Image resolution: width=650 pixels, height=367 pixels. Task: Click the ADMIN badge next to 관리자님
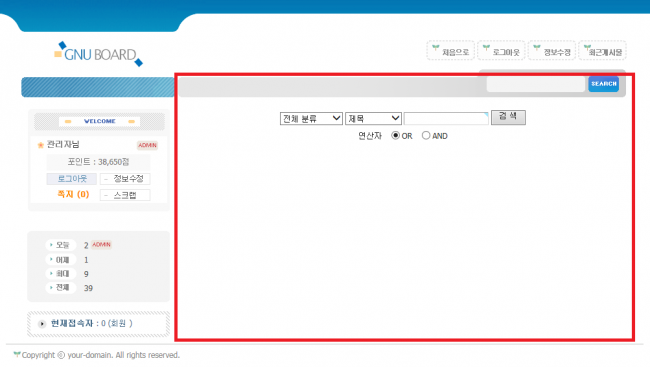coord(147,145)
